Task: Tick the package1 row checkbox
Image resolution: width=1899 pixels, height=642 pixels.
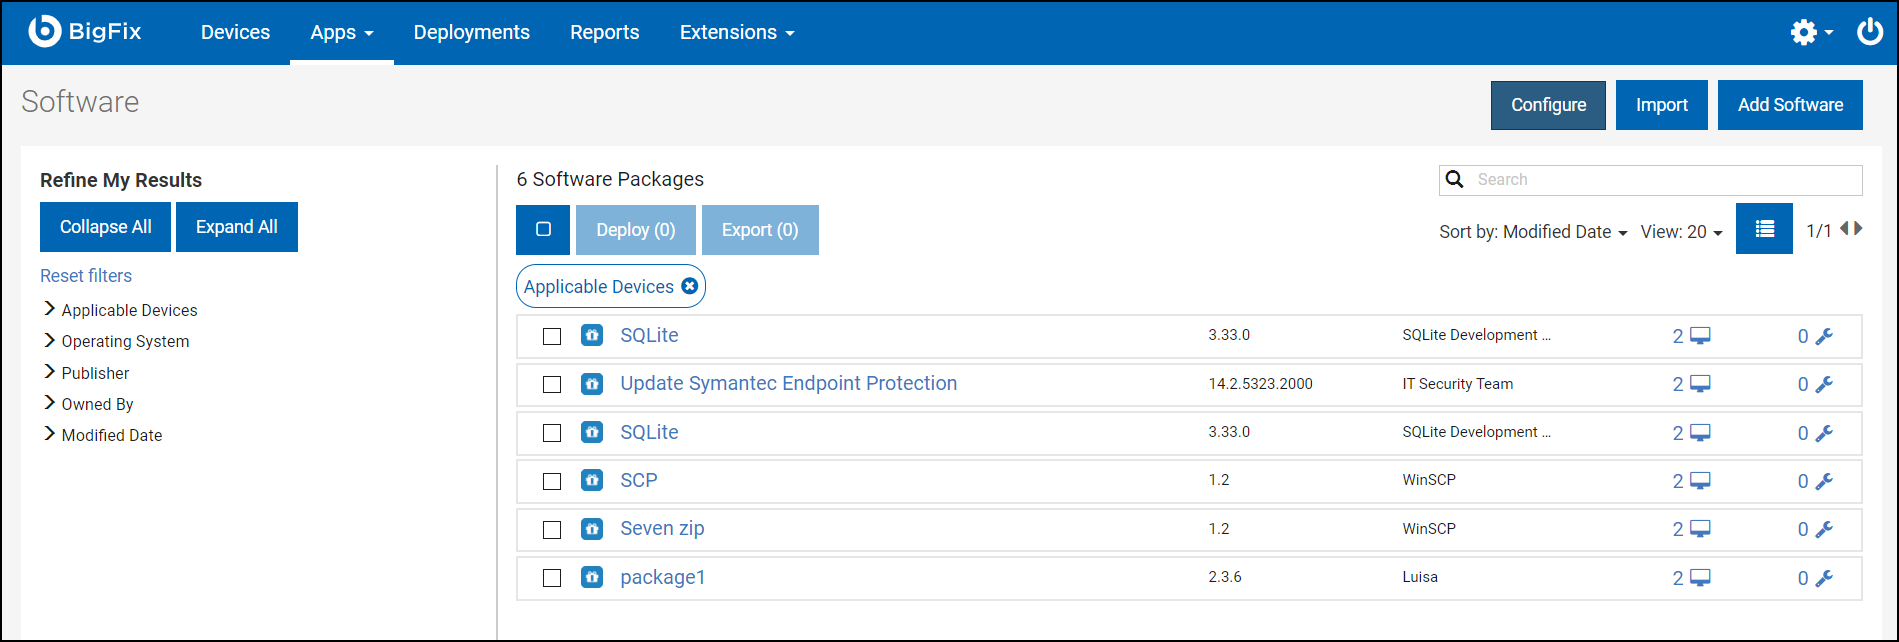Action: point(552,578)
